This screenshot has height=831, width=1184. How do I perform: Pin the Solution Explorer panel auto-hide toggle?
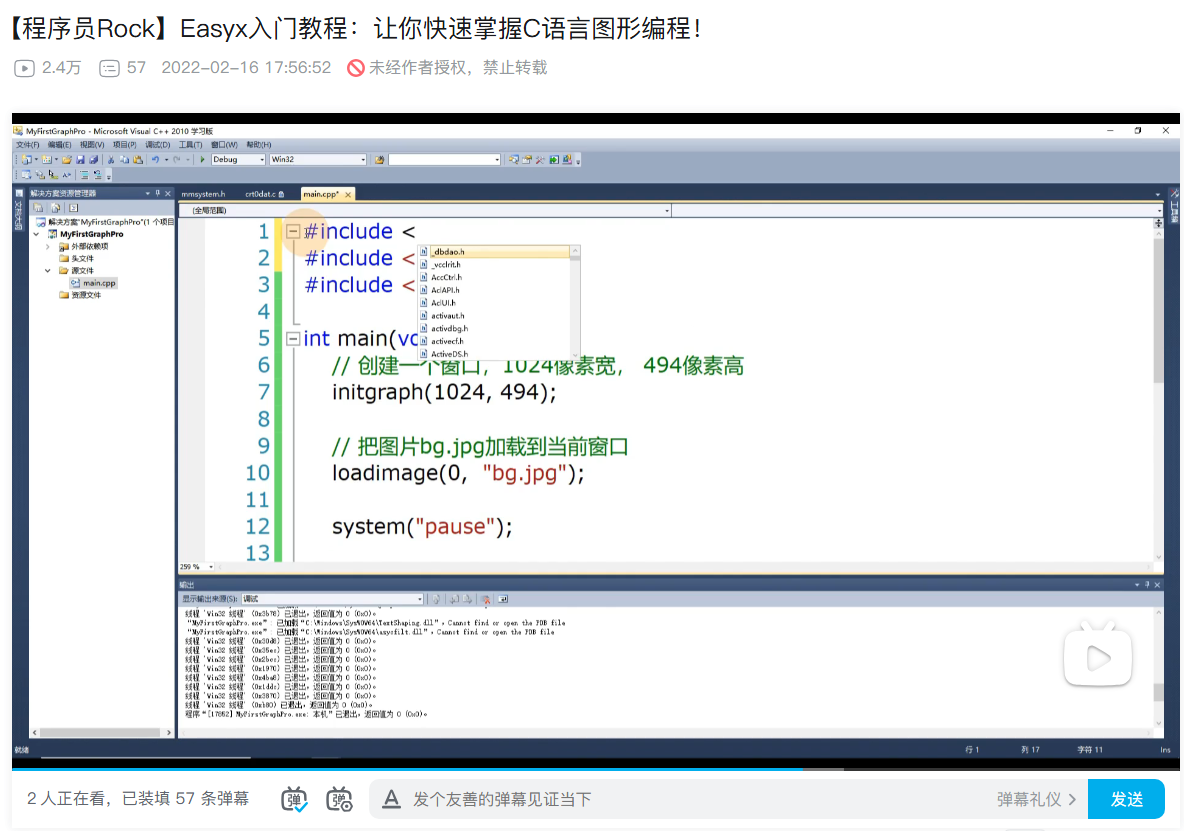(x=158, y=193)
